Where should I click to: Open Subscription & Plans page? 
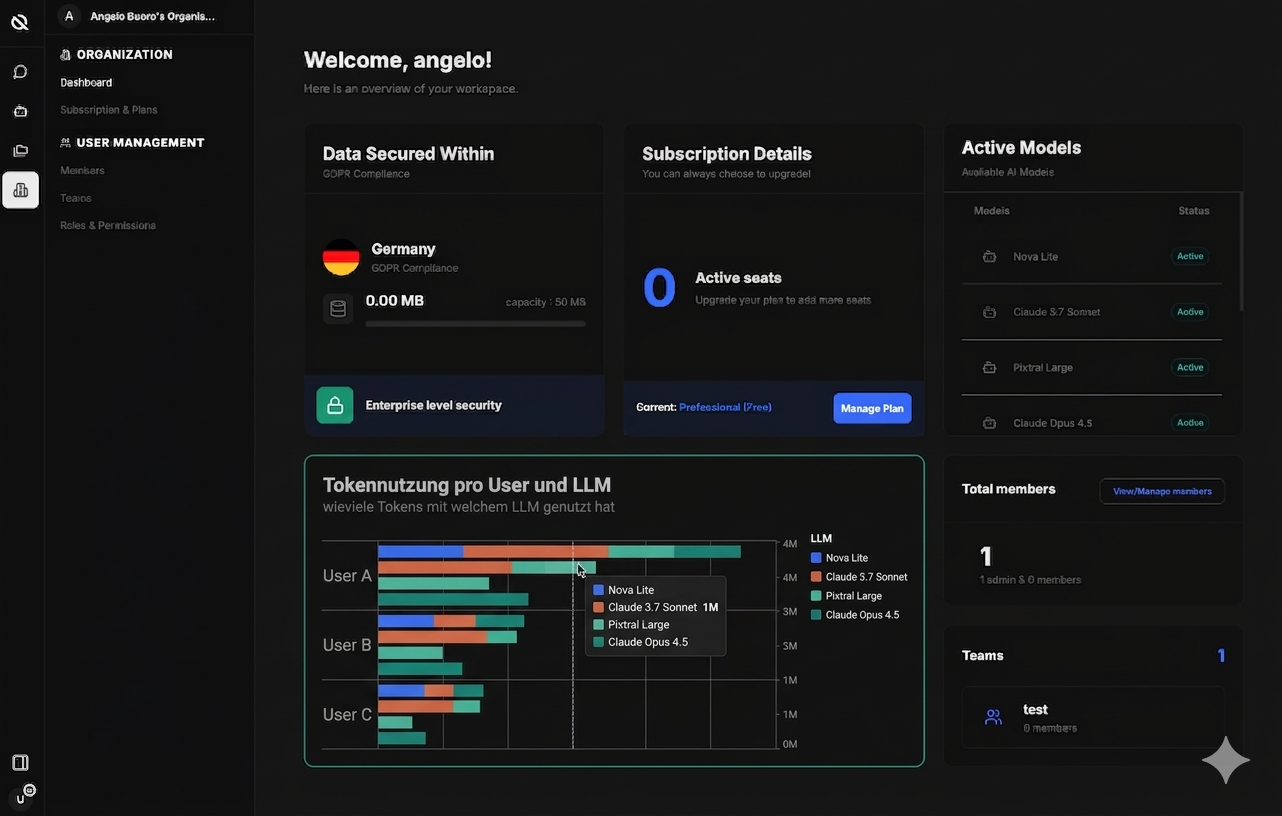[108, 110]
